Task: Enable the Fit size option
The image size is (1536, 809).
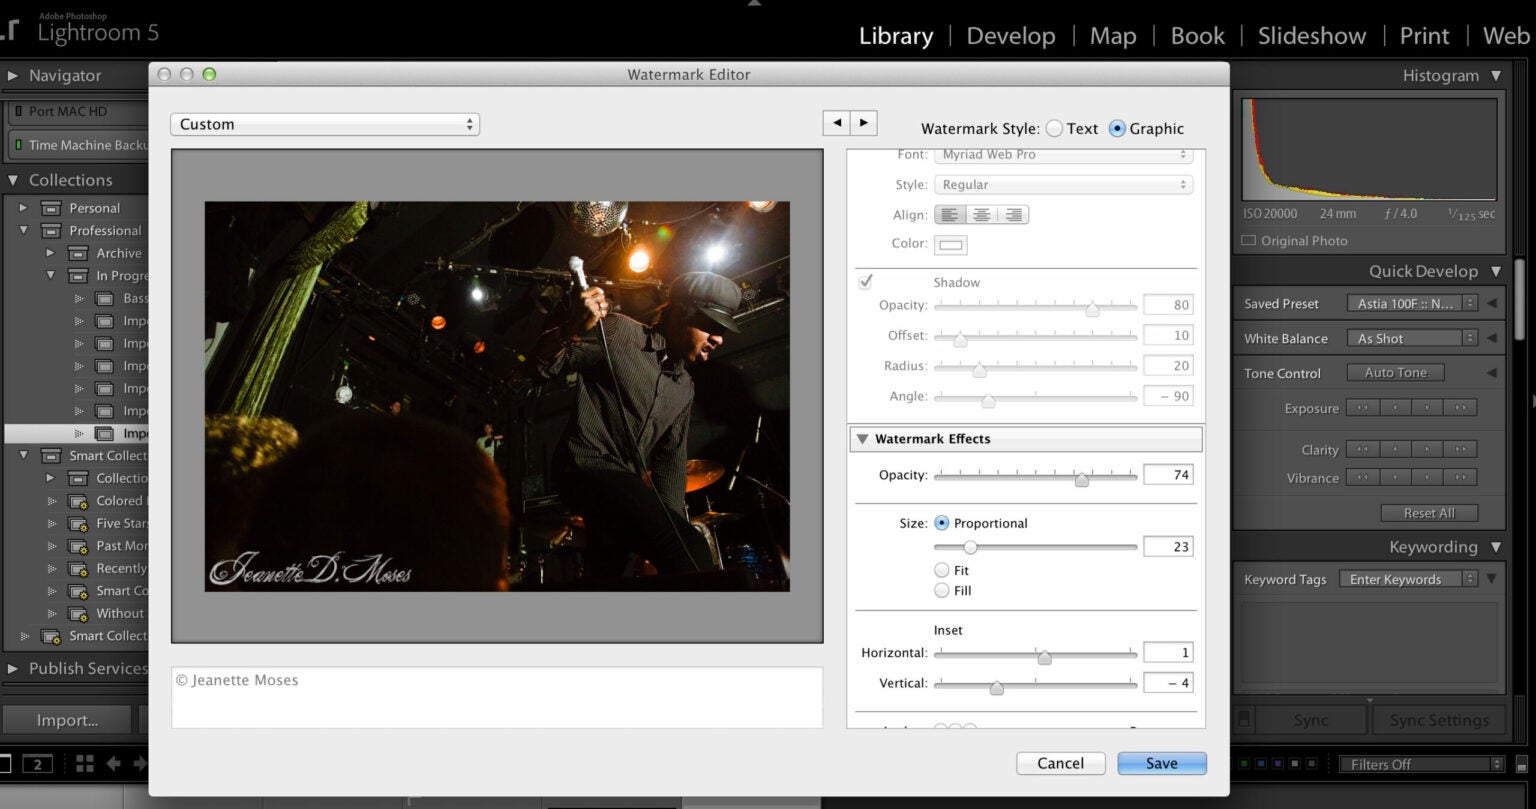Action: coord(942,569)
